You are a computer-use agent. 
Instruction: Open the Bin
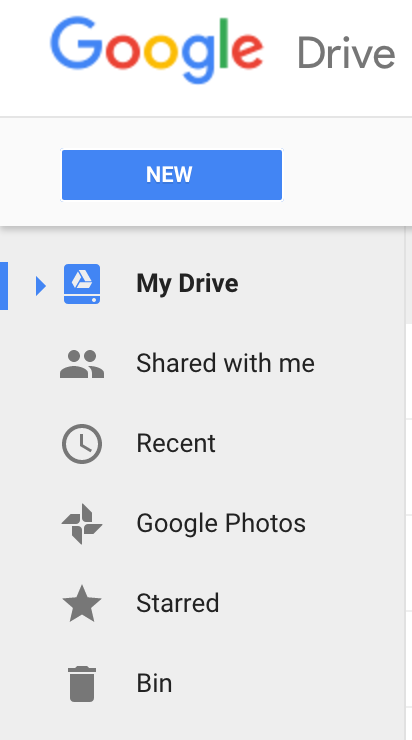(x=154, y=683)
